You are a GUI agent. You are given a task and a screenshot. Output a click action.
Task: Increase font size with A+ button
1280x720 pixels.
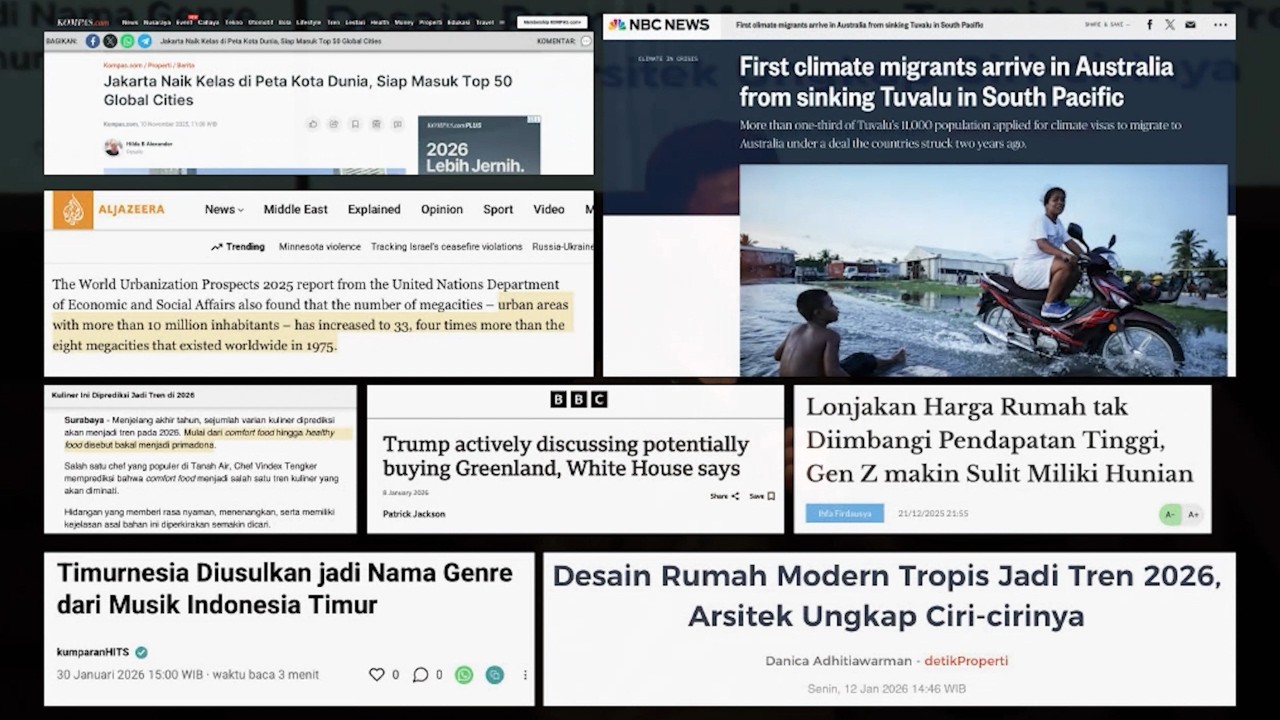pyautogui.click(x=1192, y=514)
